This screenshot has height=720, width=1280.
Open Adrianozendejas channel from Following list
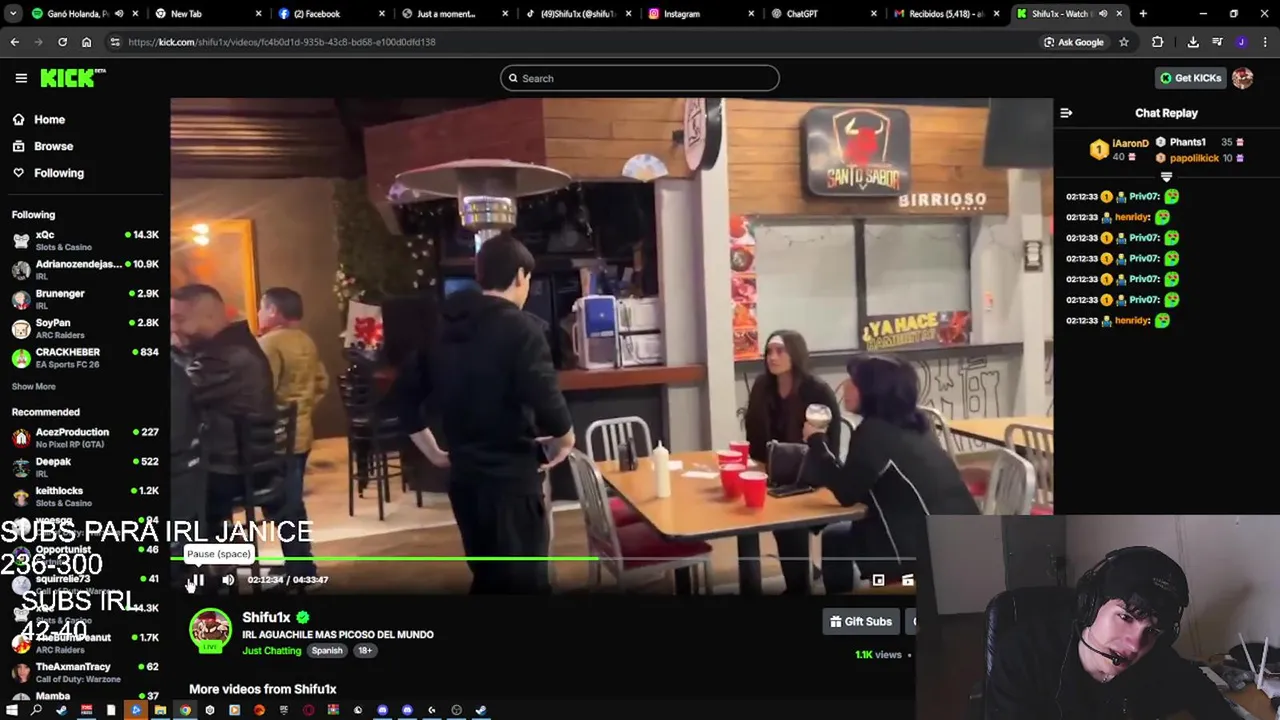click(x=85, y=270)
